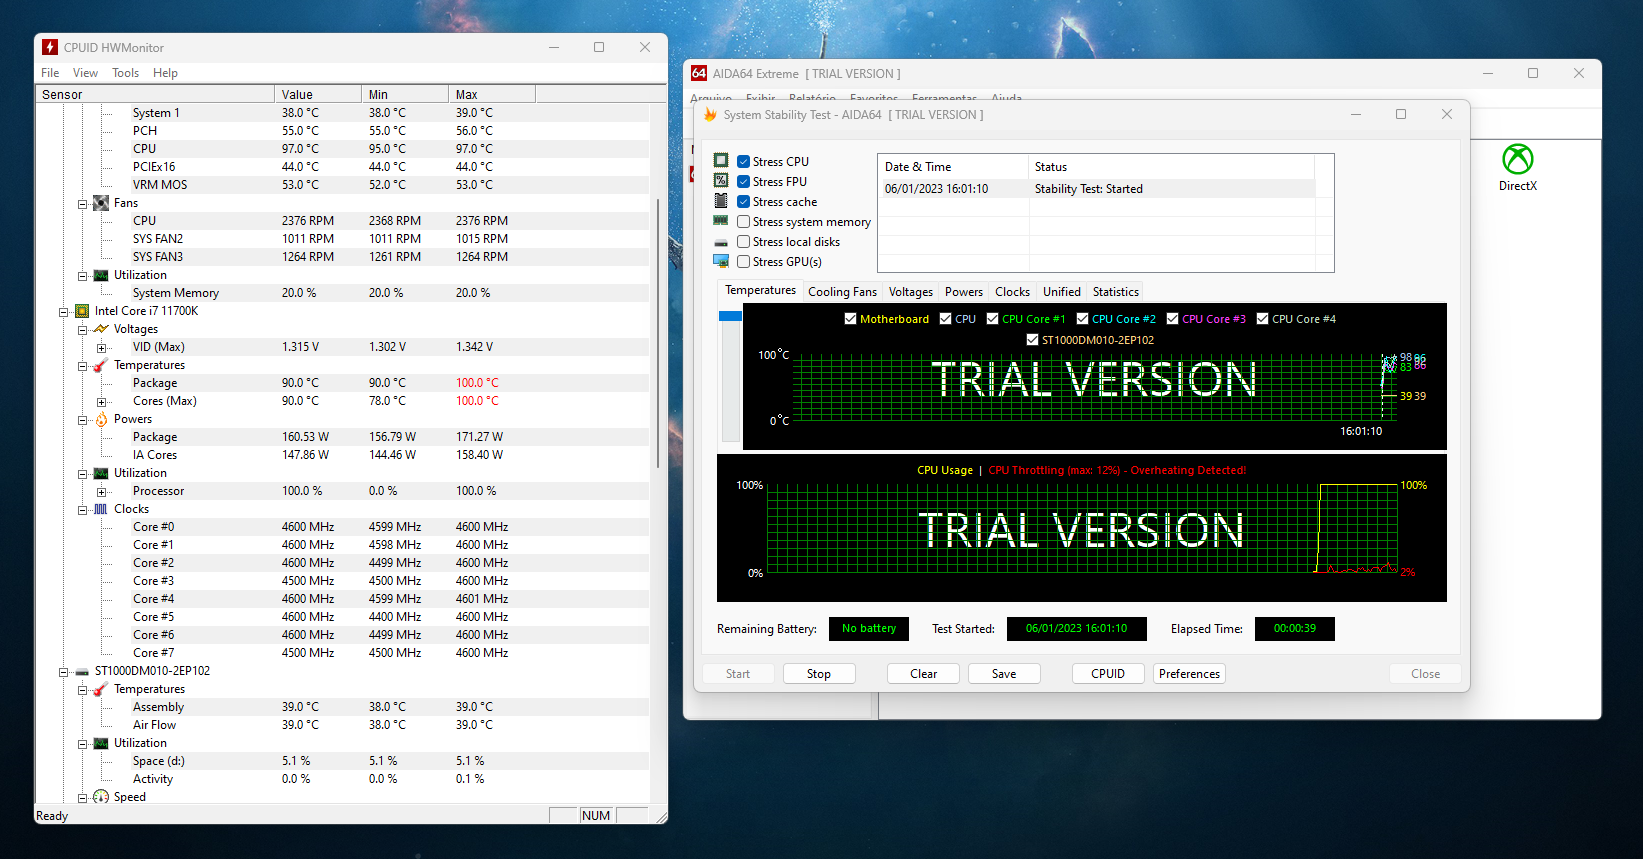Screen dimensions: 1643x859
Task: Click the Speed gauge icon in HWMonitor
Action: pyautogui.click(x=101, y=797)
